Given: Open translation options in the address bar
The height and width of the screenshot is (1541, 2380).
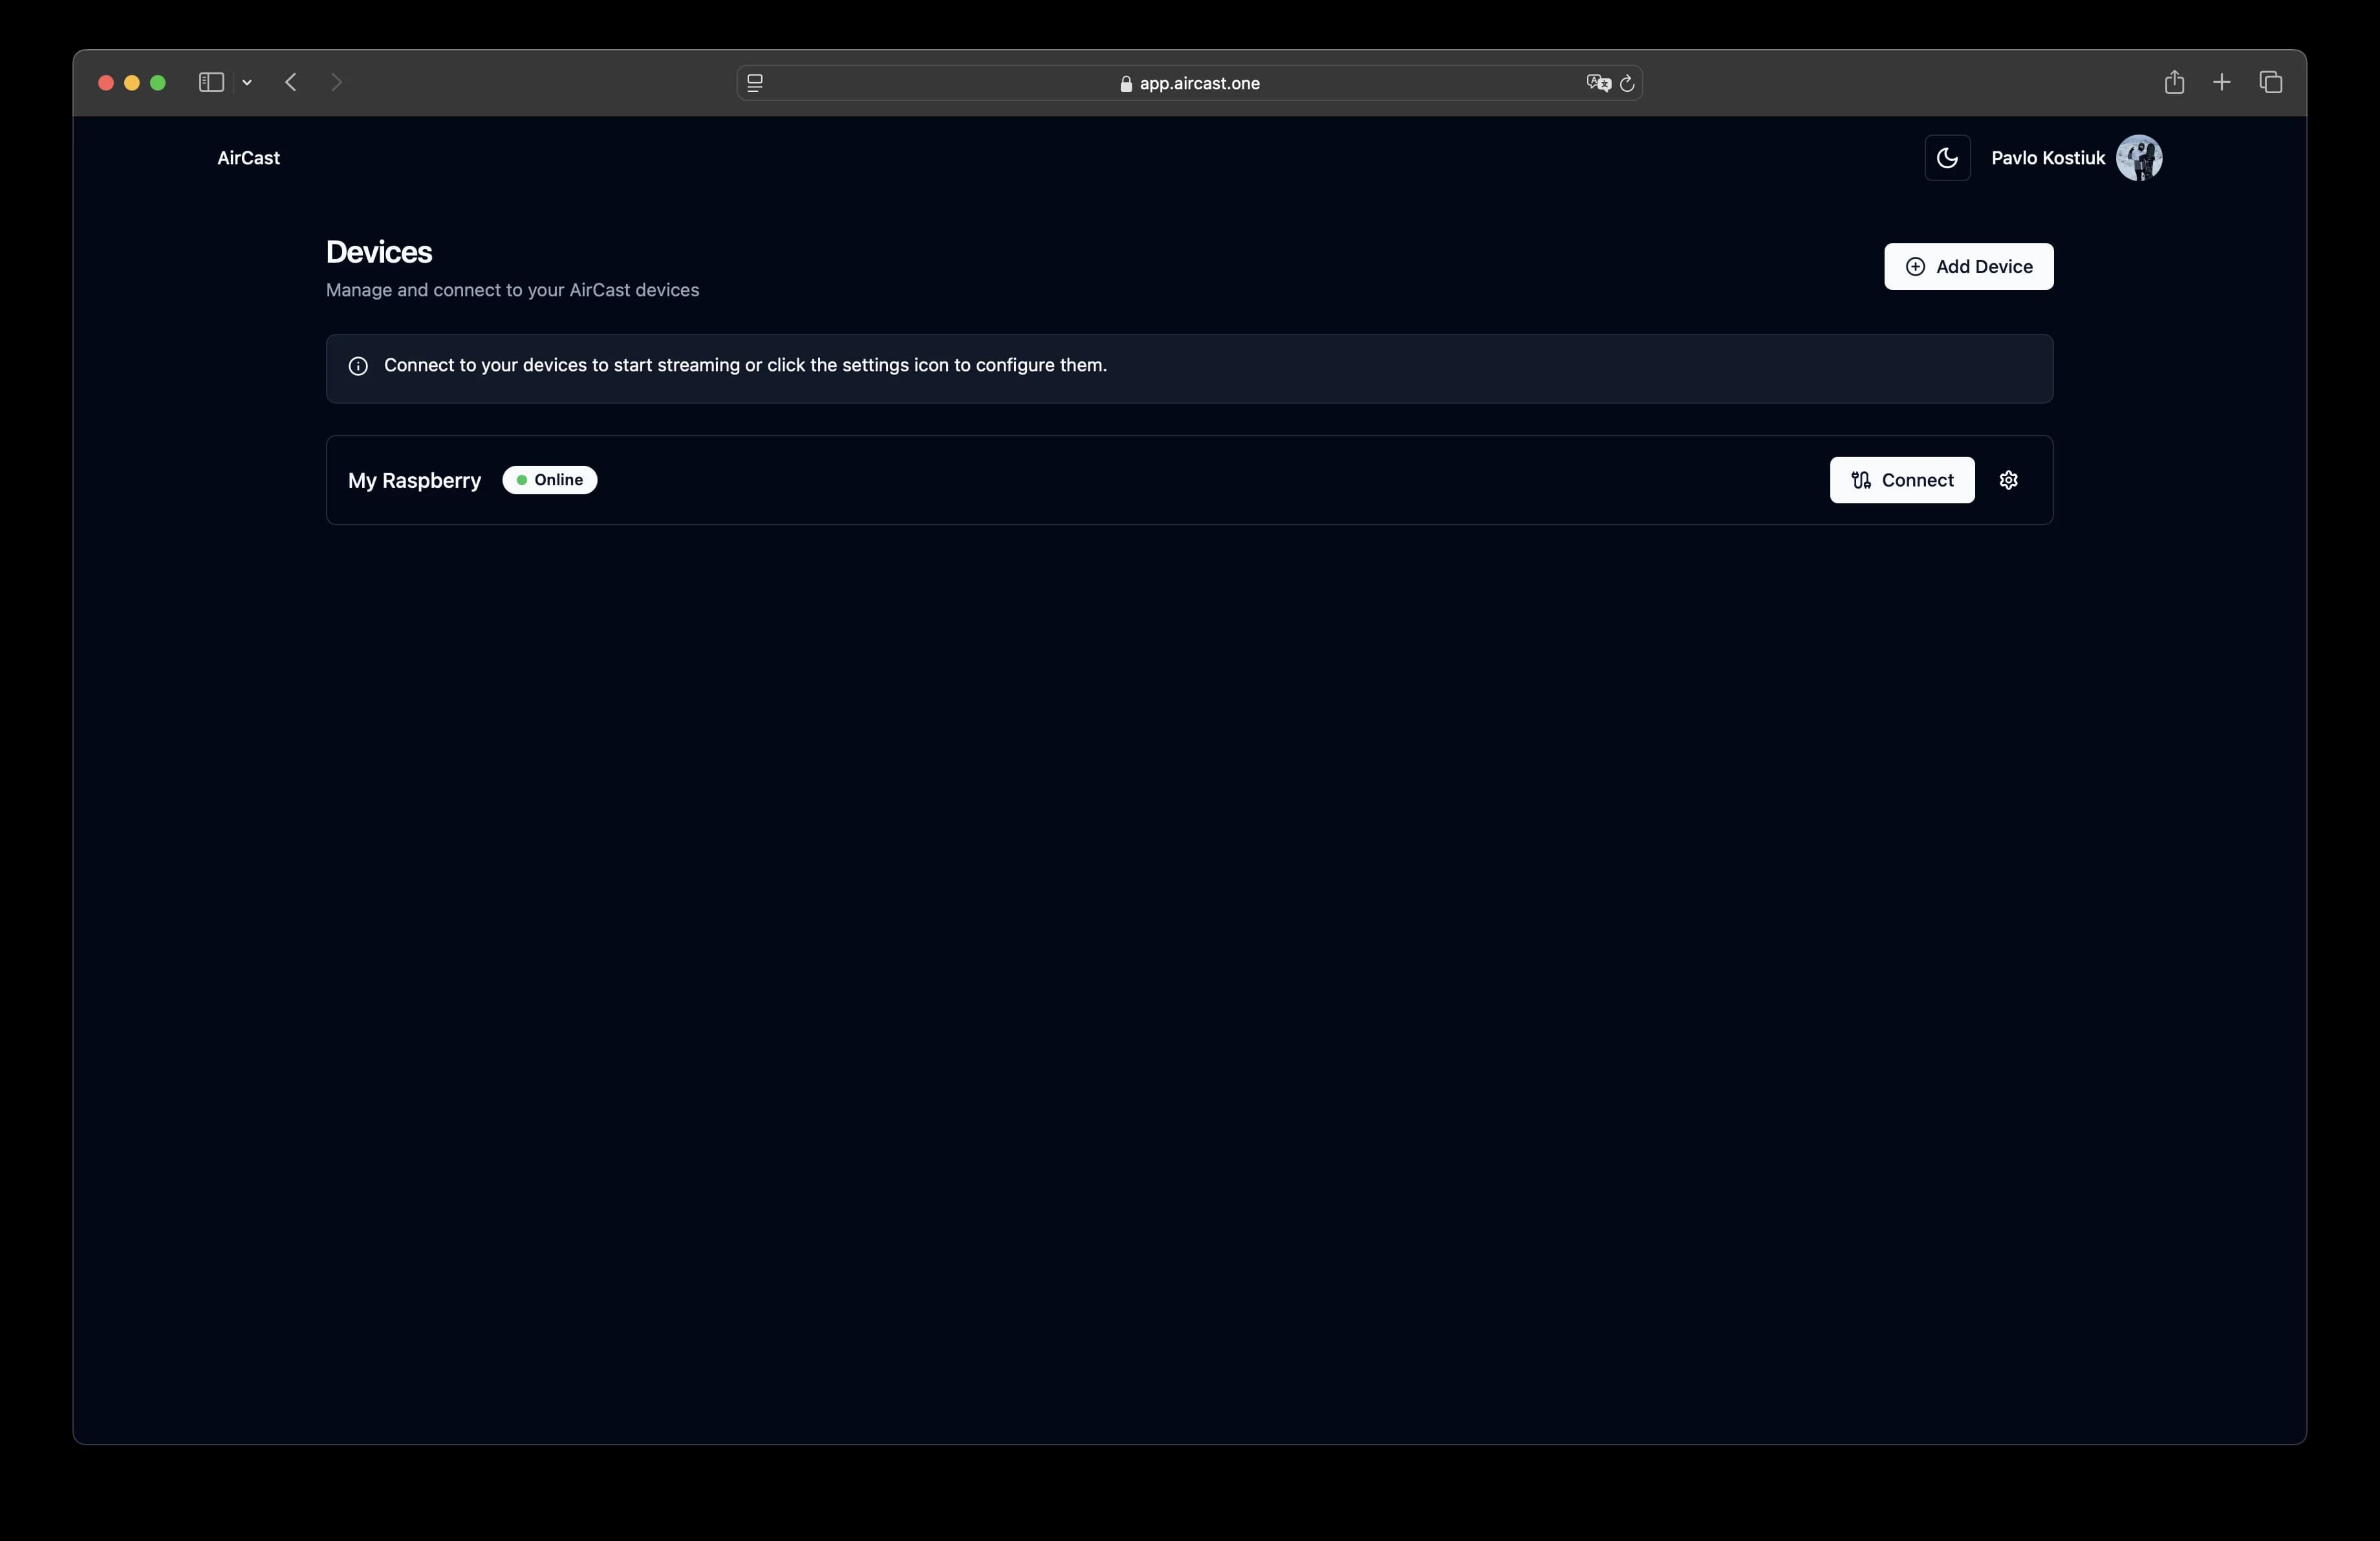Looking at the screenshot, I should click(x=1598, y=83).
